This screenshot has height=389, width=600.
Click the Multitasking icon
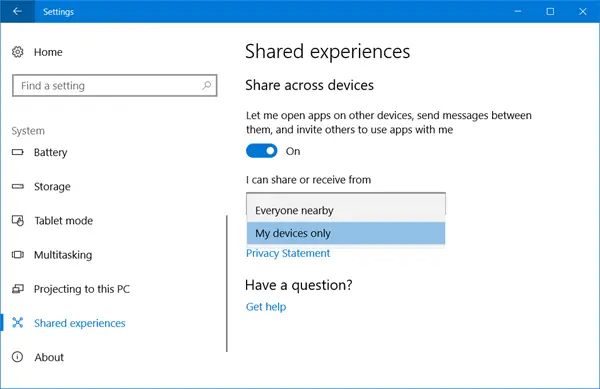[18, 255]
